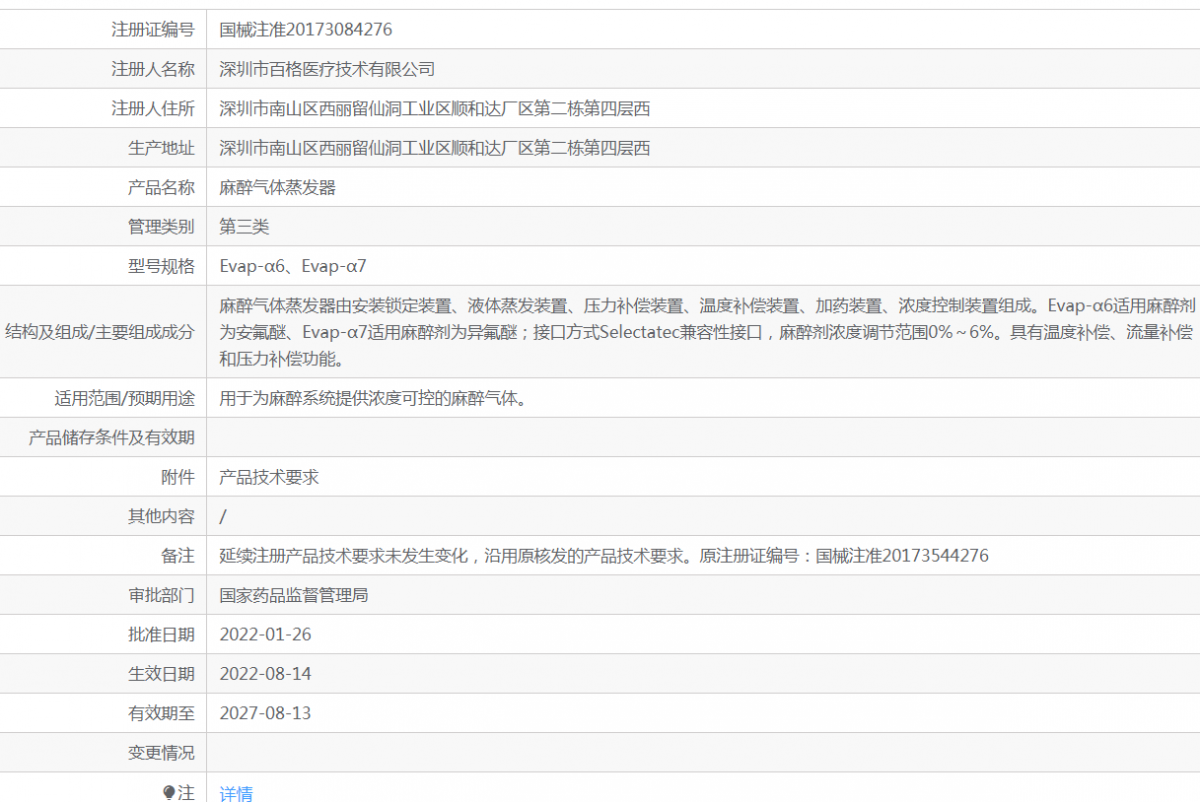Click the slash value in 其他内容 row
This screenshot has height=802, width=1200.
tap(223, 516)
